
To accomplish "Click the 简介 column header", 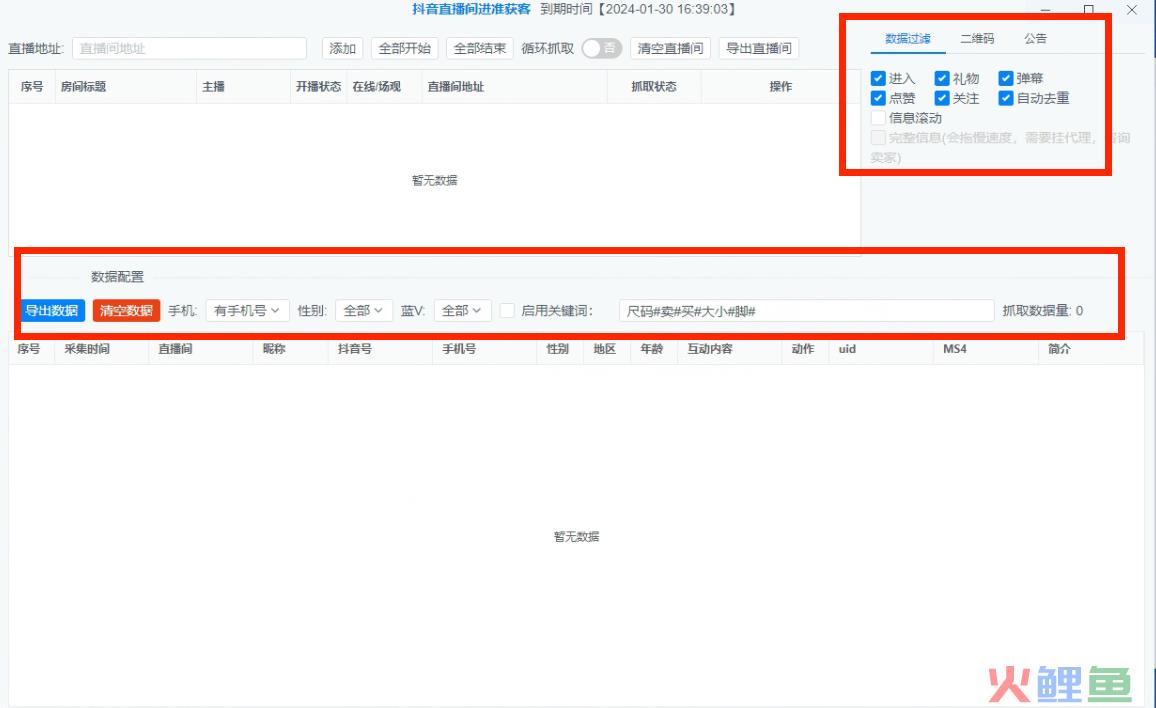I will [x=1059, y=349].
